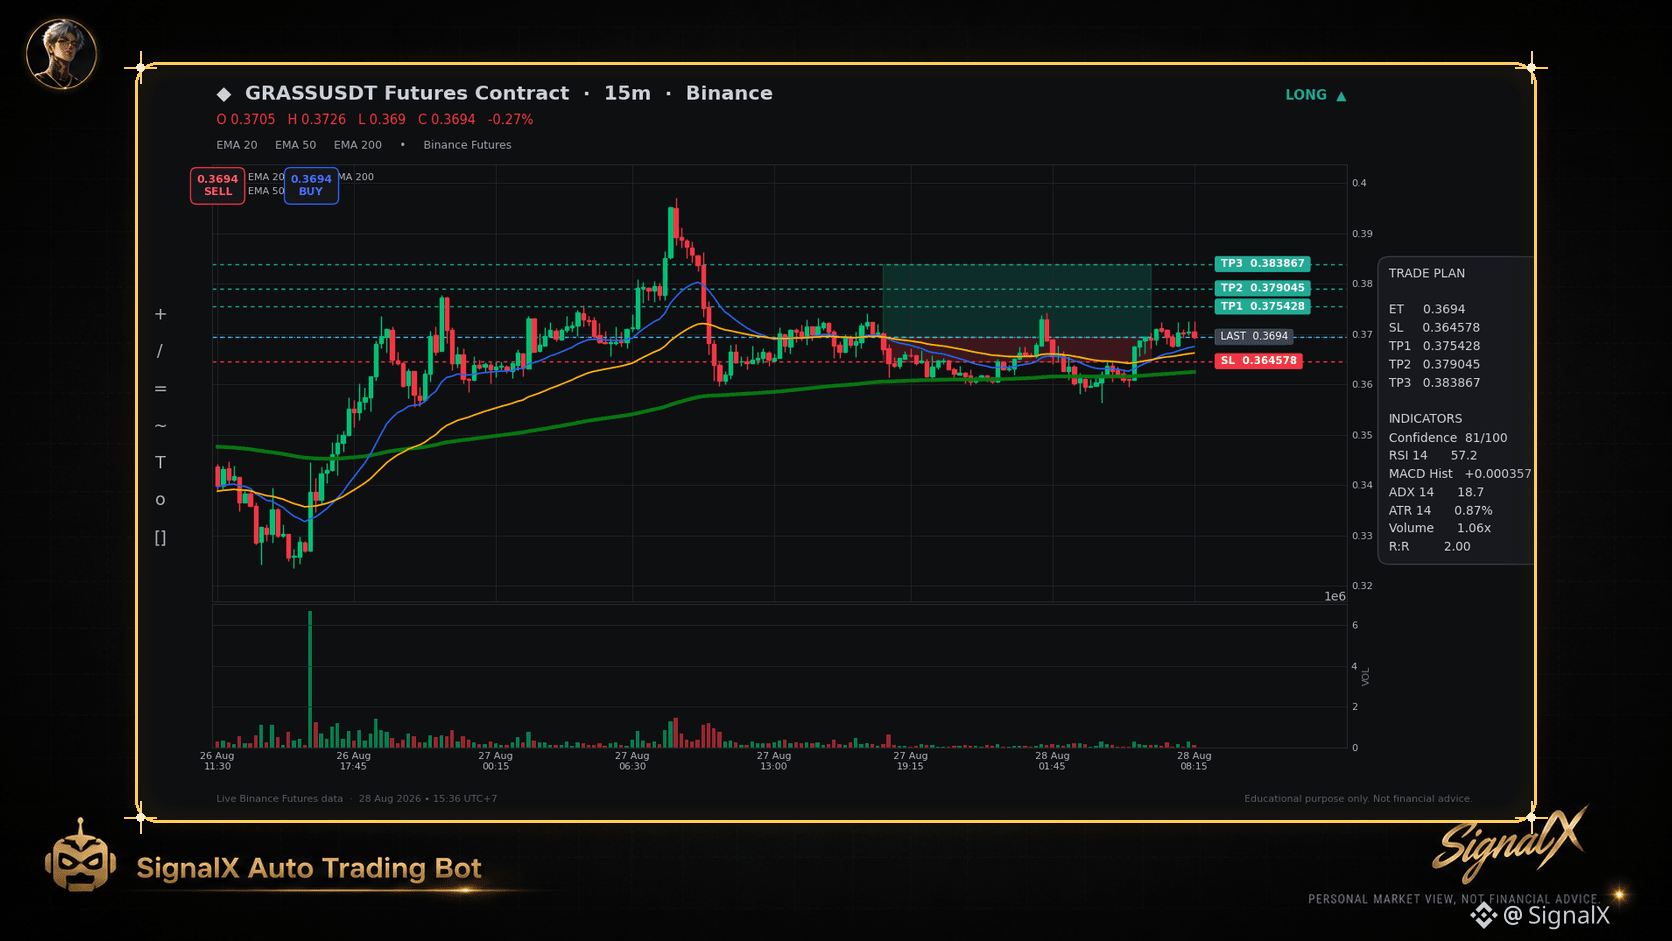Click the gold robot bot logo

click(80, 856)
